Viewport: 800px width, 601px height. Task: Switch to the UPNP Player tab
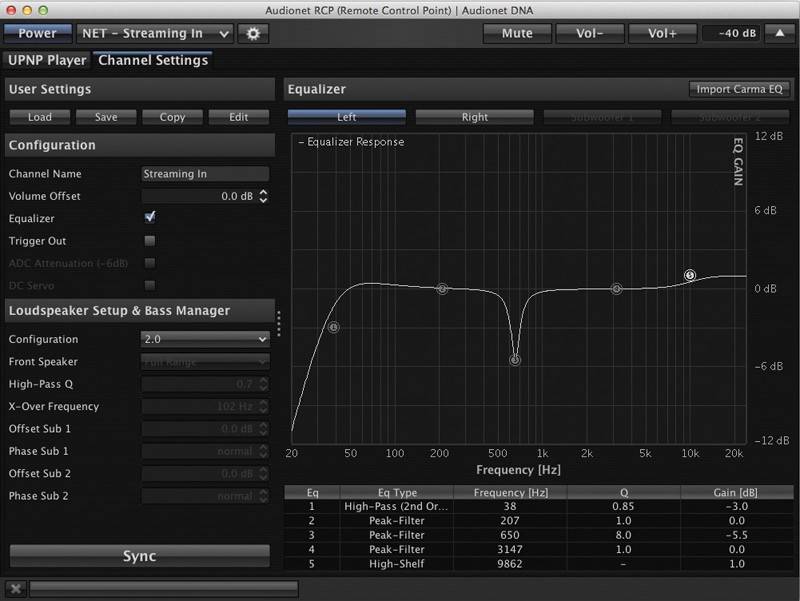(47, 60)
